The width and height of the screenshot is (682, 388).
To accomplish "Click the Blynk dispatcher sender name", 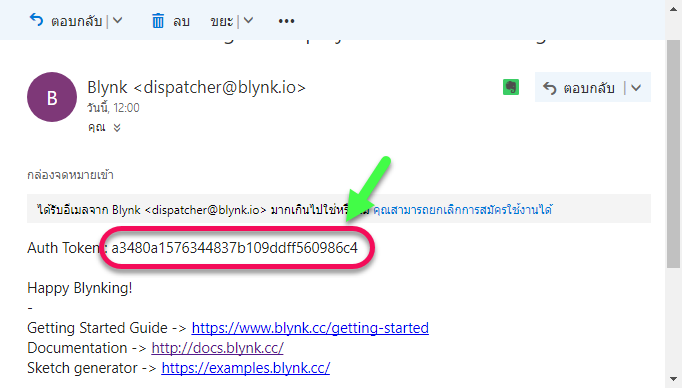I will pos(196,87).
